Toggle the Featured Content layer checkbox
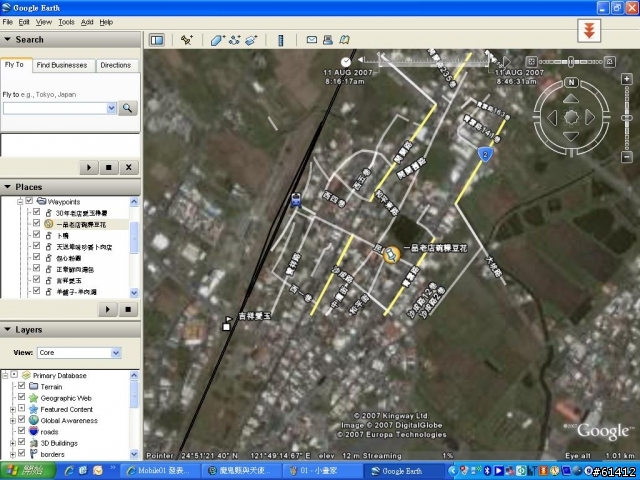 (x=22, y=408)
